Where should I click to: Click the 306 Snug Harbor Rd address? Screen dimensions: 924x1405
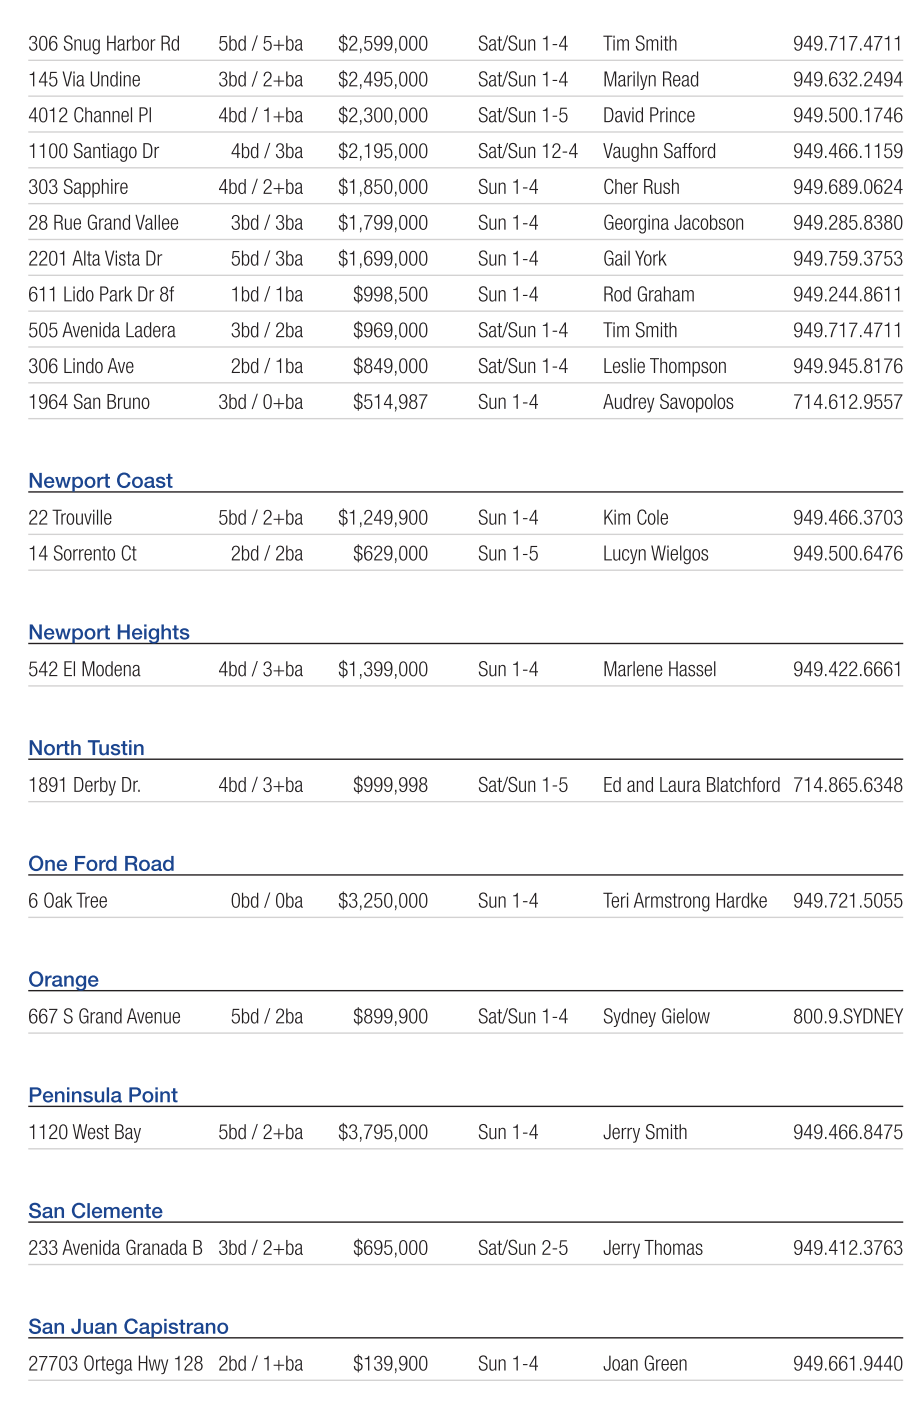click(104, 44)
